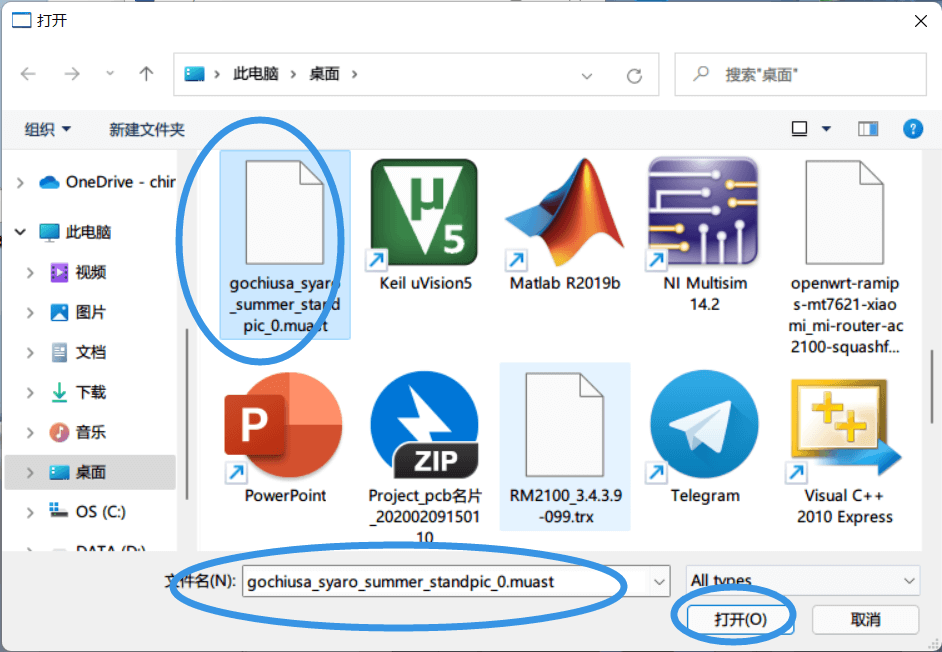Click the search magnifier icon
Viewport: 942px width, 652px height.
coord(700,74)
